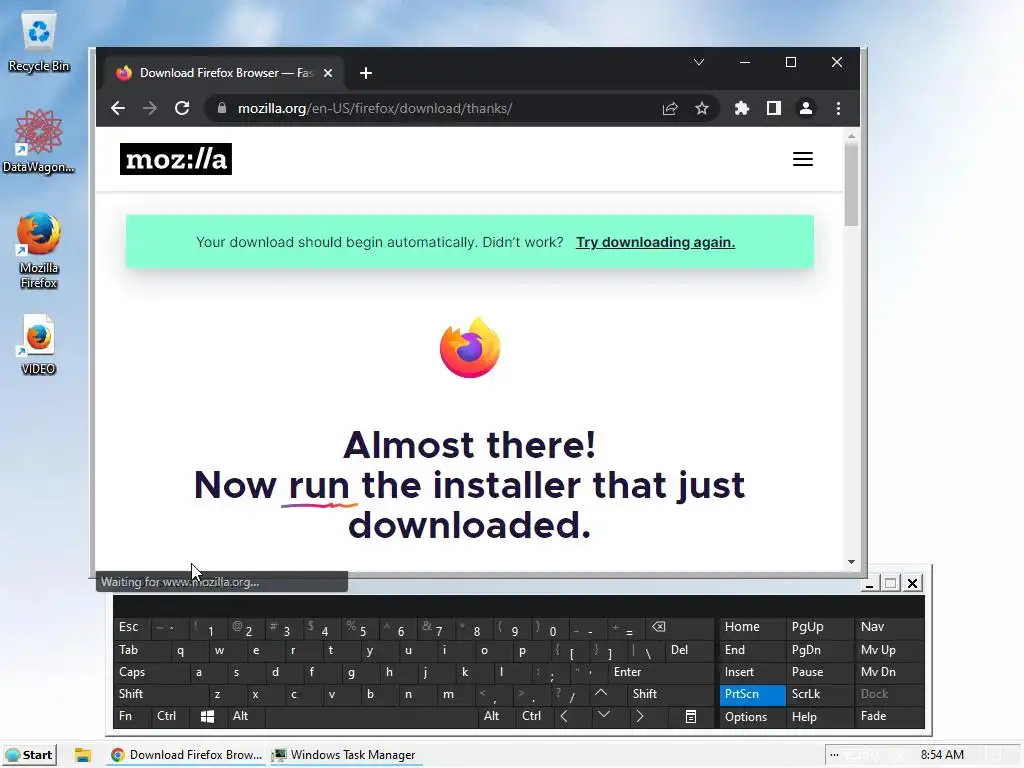The width and height of the screenshot is (1024, 768).
Task: Switch to Download Firefox taskbar item
Action: coord(187,755)
